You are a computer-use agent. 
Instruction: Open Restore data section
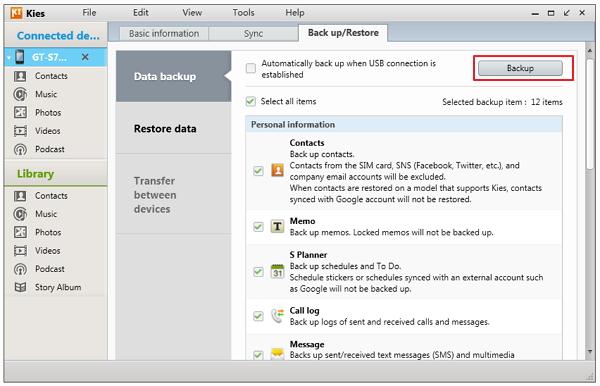pos(173,129)
